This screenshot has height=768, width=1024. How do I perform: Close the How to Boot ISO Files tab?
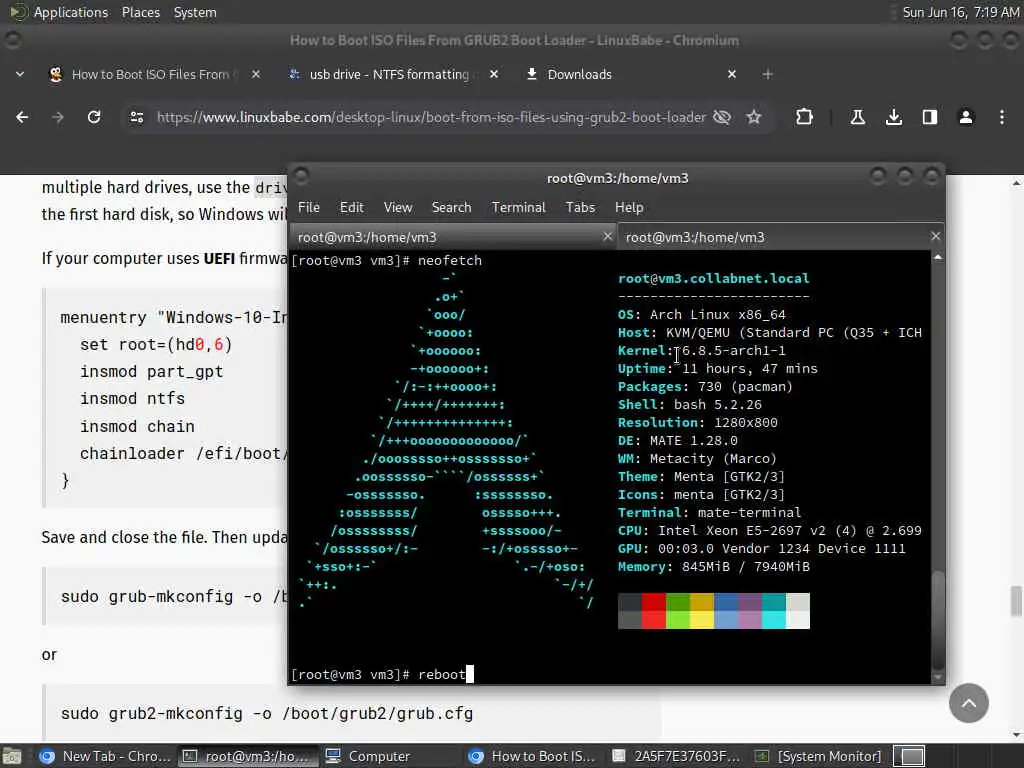(256, 74)
